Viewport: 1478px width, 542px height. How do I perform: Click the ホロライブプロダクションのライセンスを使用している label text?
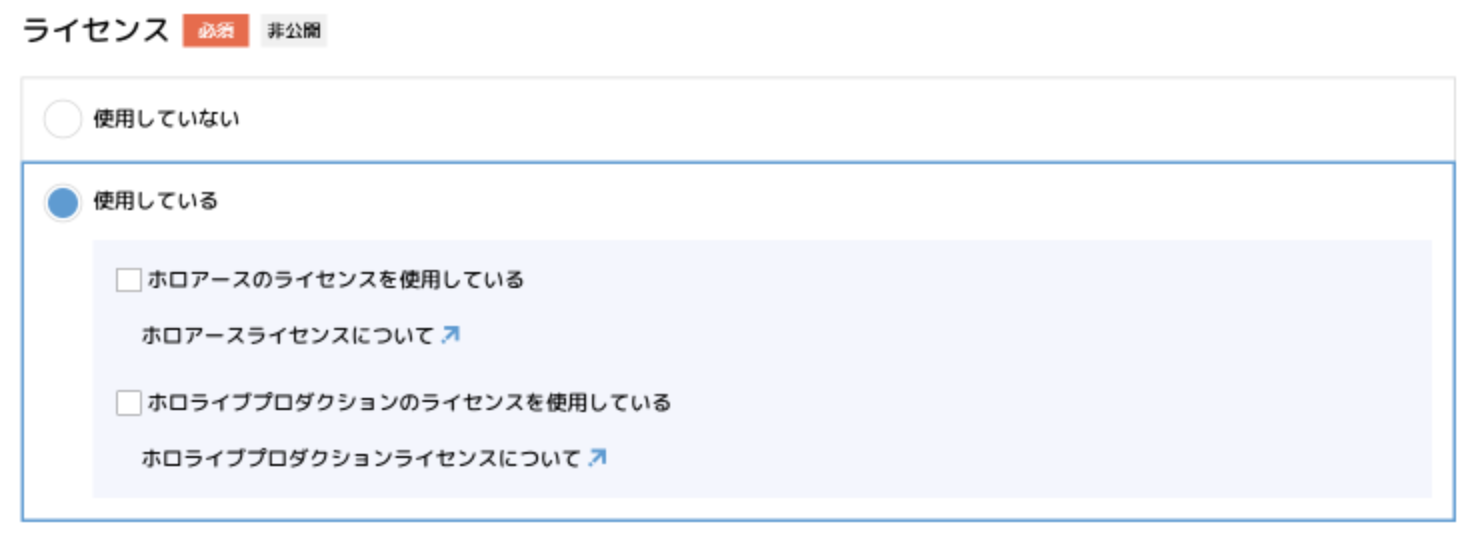409,403
